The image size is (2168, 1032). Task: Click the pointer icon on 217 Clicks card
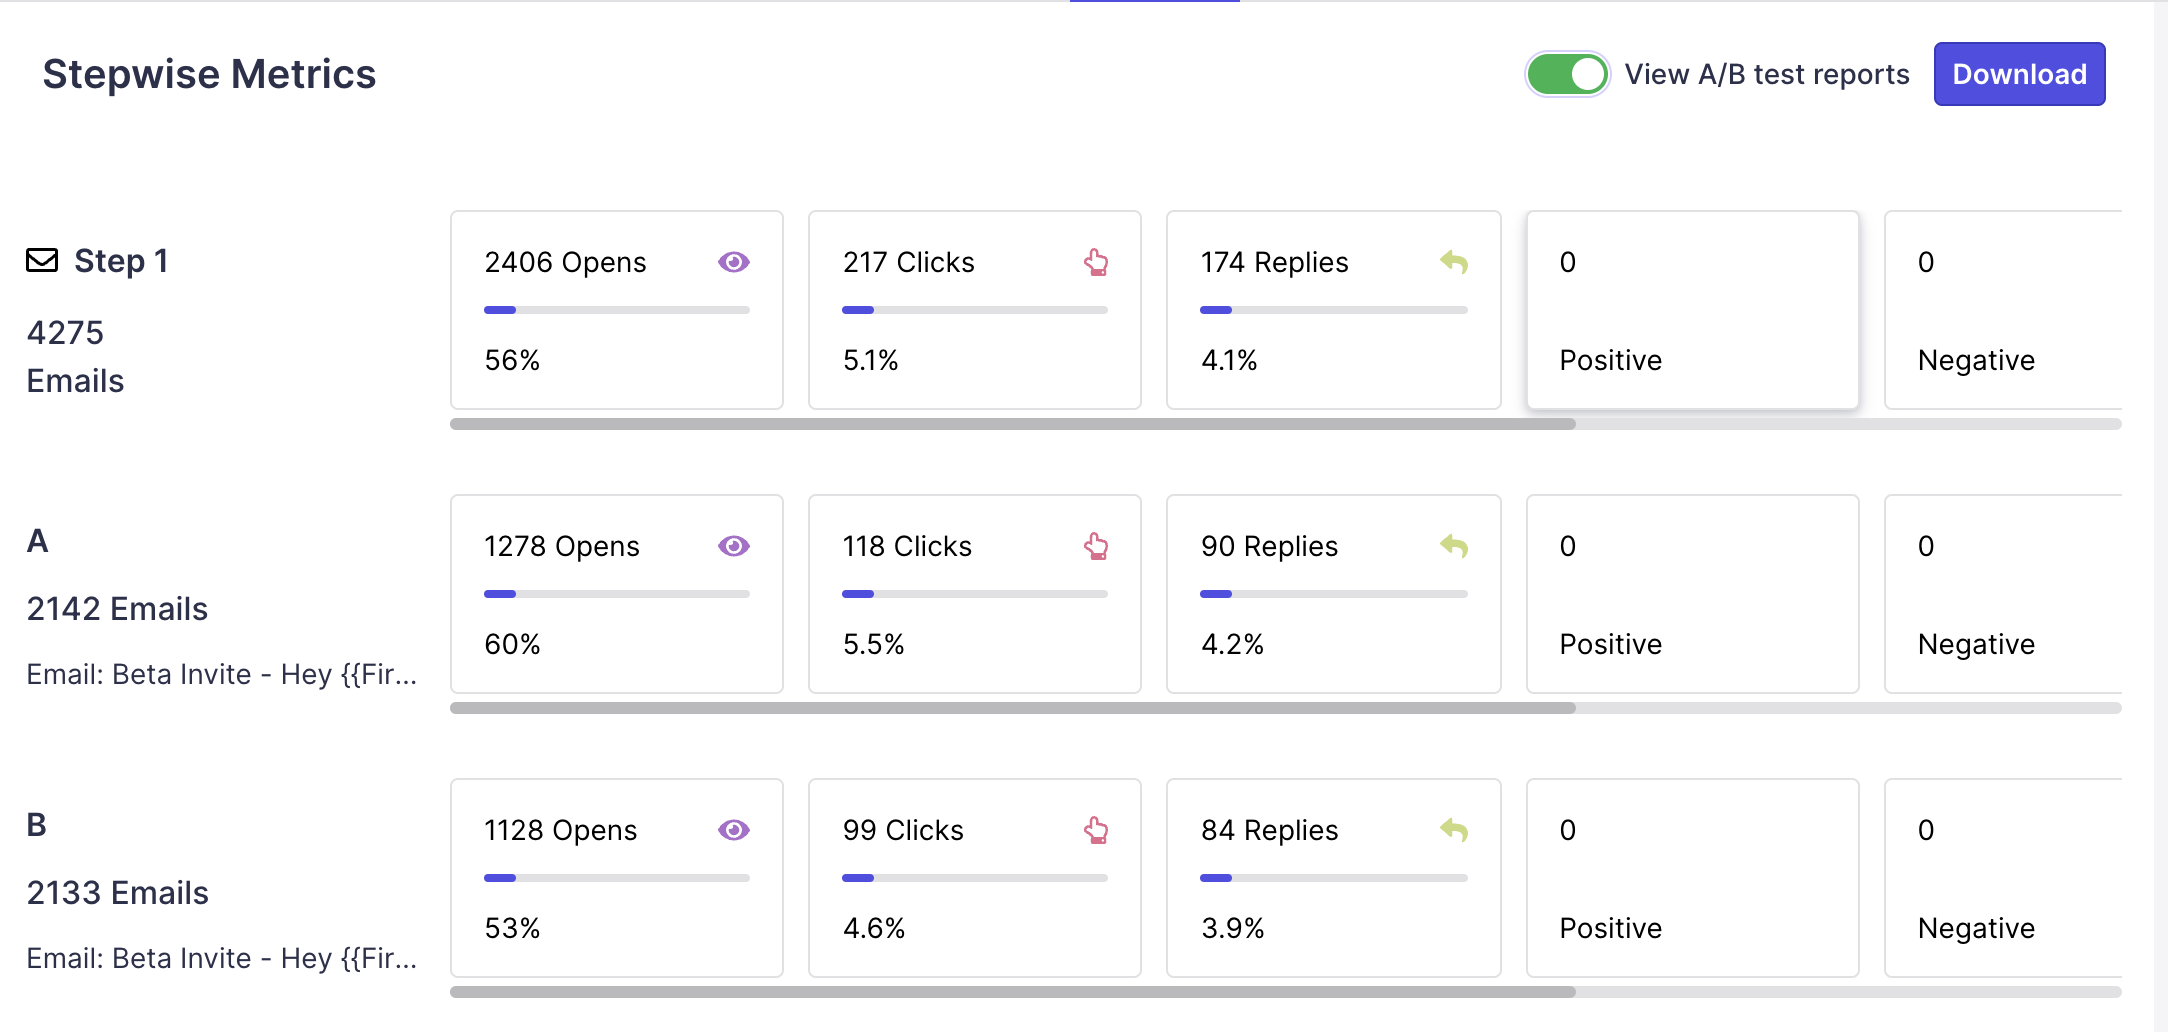(x=1096, y=262)
